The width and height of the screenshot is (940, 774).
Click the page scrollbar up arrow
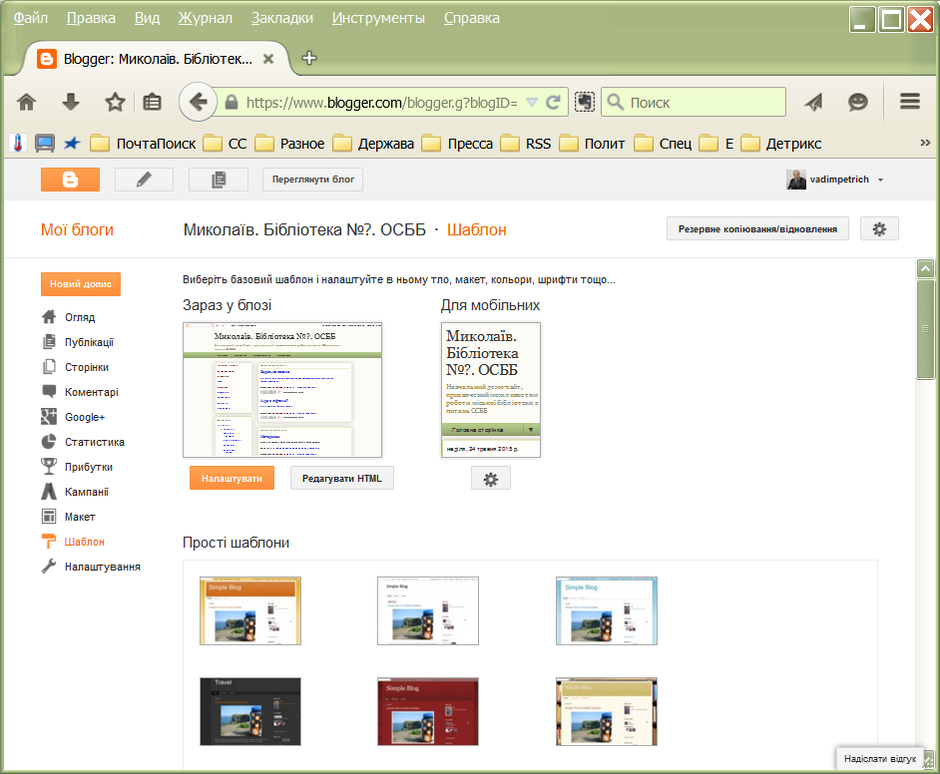coord(925,269)
